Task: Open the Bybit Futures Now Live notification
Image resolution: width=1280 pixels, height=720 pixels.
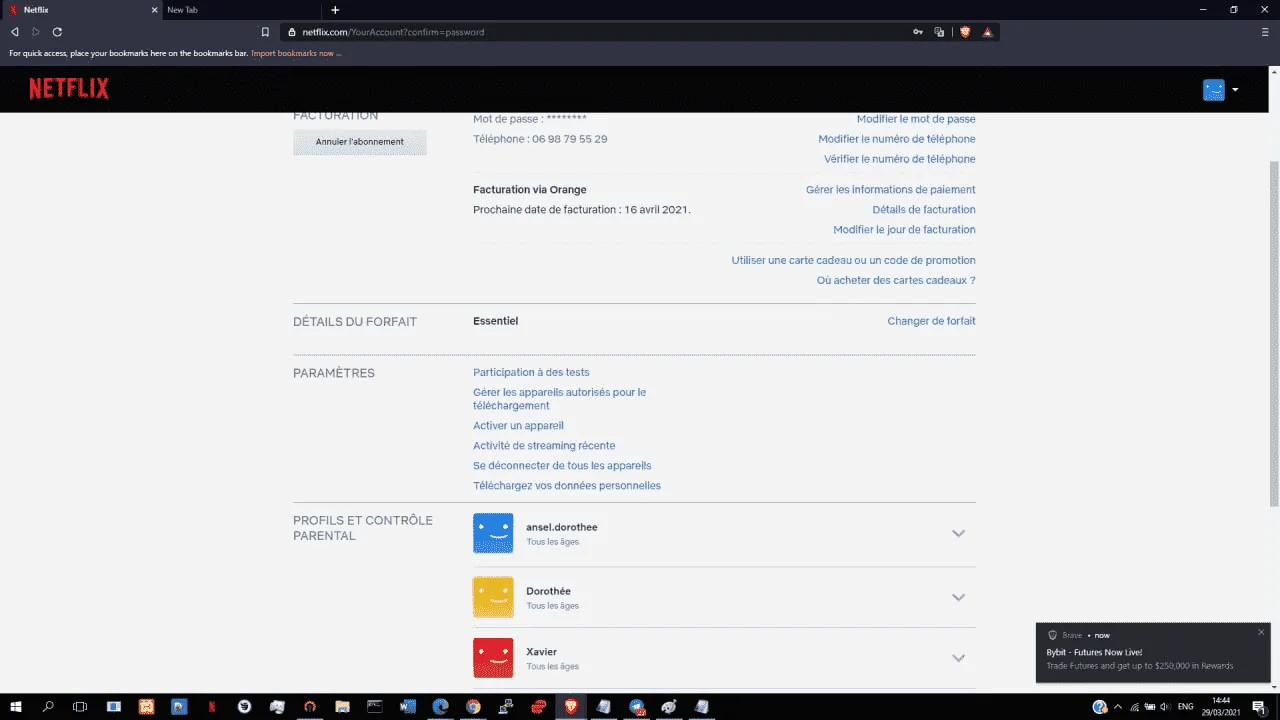Action: pos(1155,652)
